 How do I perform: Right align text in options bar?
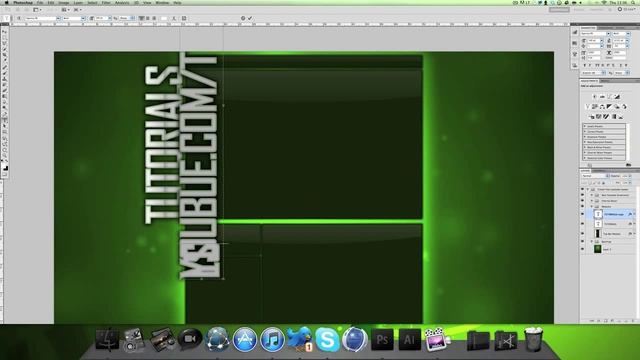(154, 18)
